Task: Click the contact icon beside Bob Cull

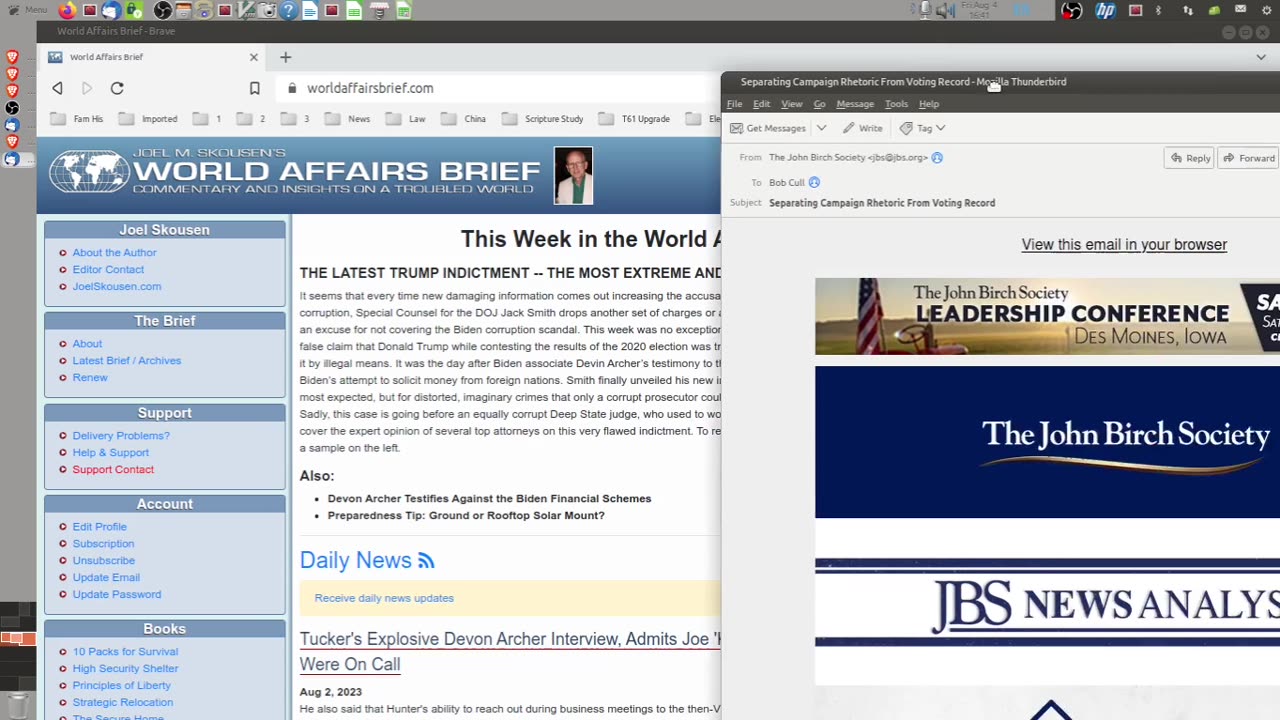Action: click(814, 182)
